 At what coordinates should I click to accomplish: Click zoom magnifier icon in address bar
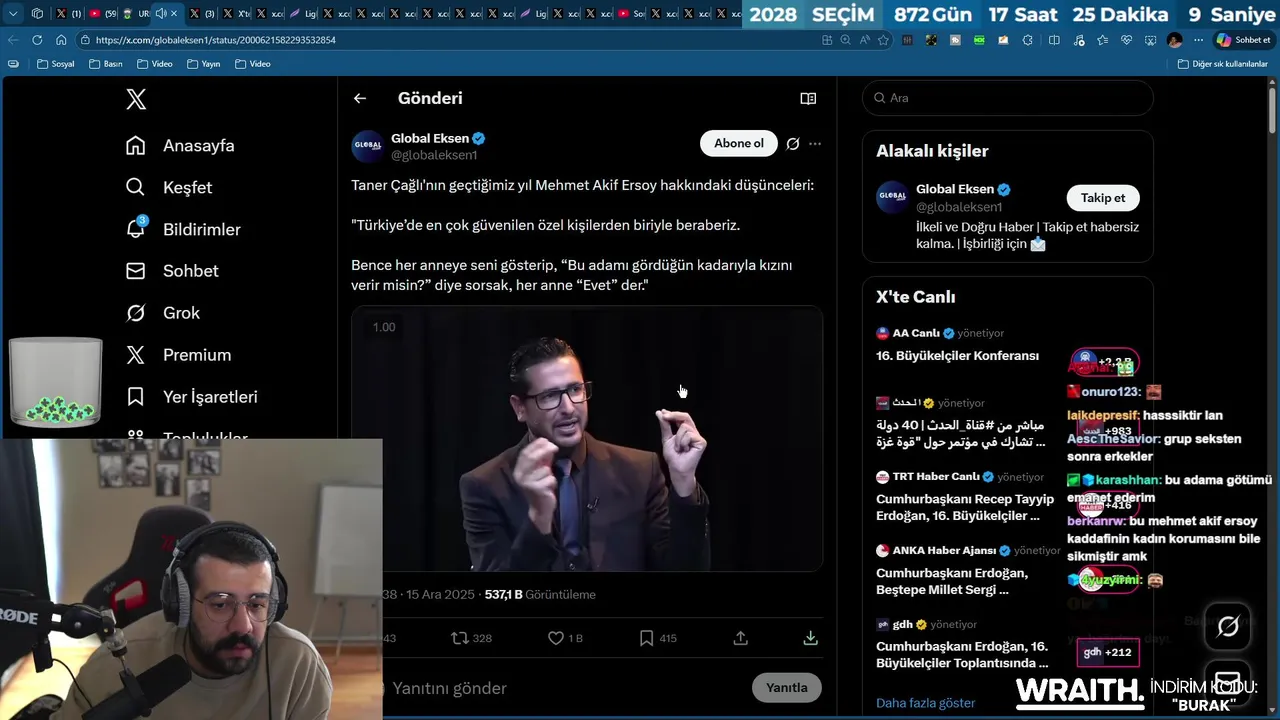pyautogui.click(x=846, y=40)
